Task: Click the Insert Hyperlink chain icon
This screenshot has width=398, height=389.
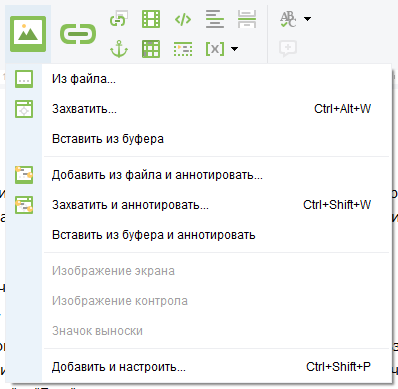Action: point(78,34)
